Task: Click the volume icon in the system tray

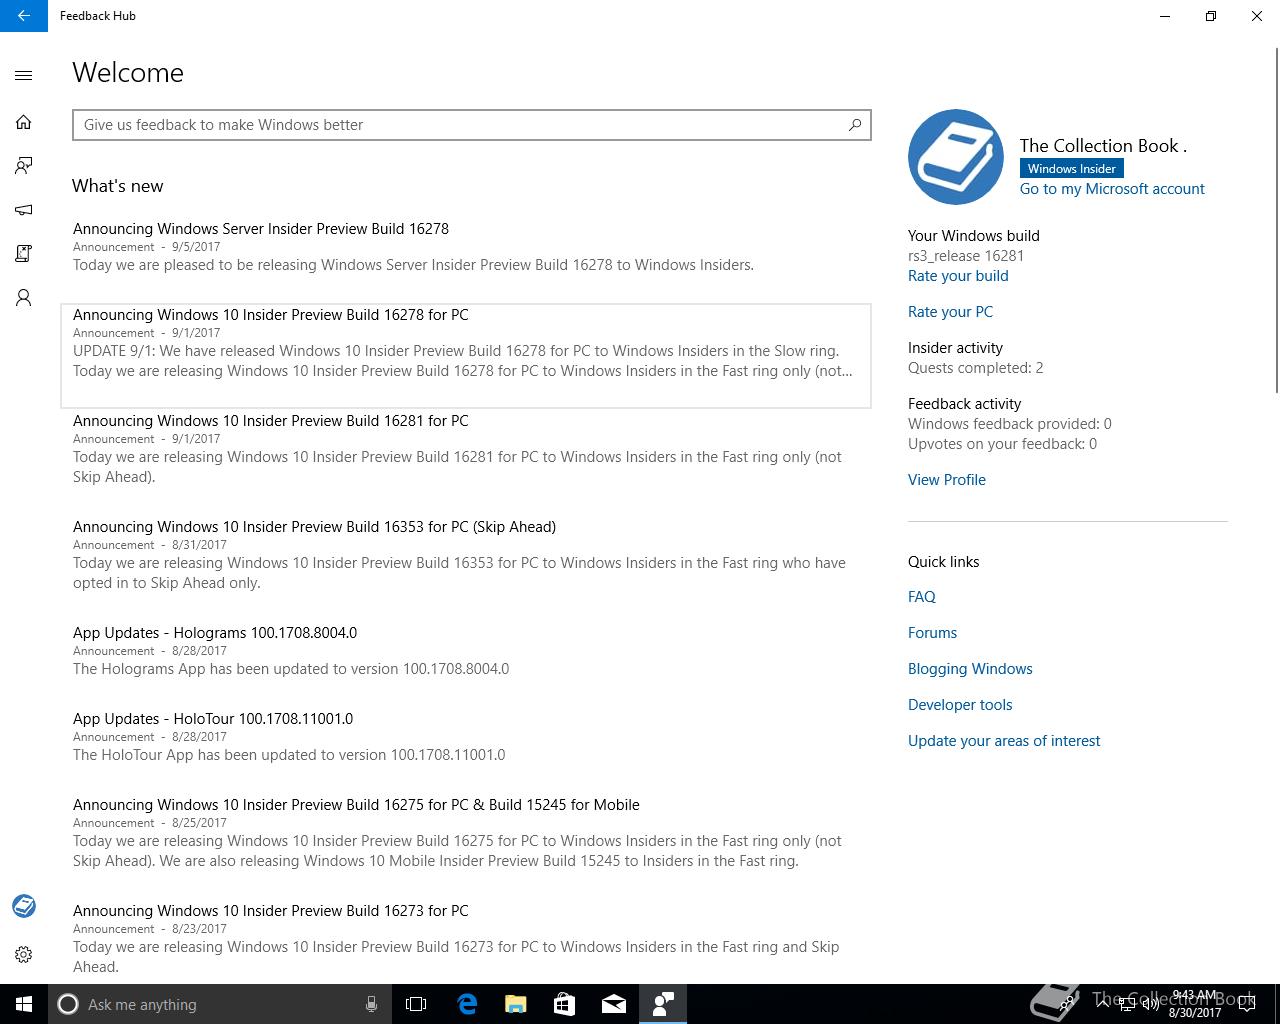Action: 1150,1004
